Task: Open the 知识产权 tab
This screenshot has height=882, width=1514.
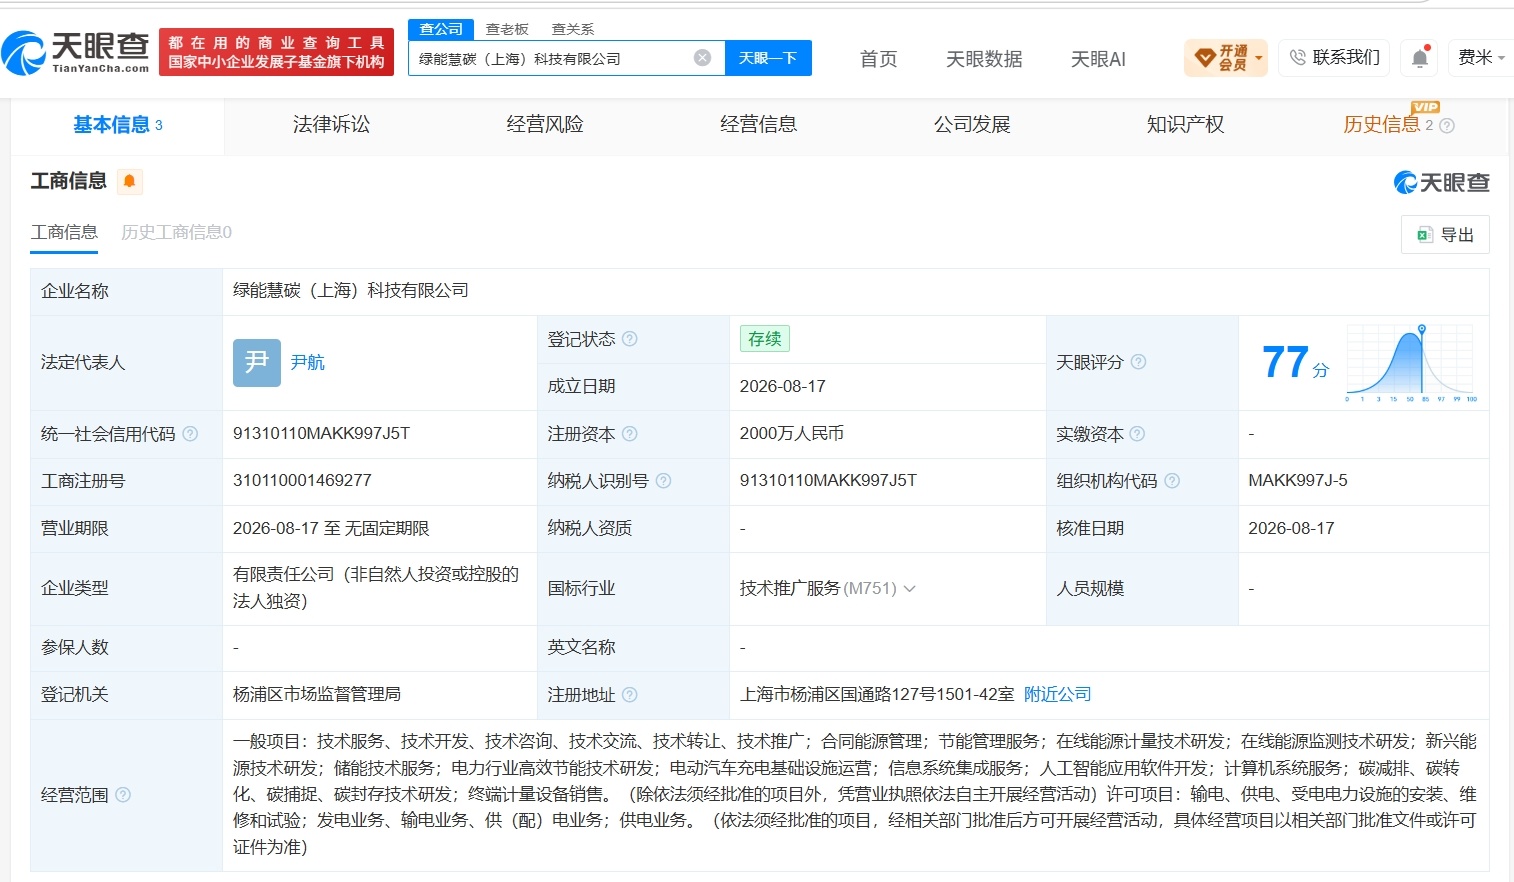Action: [1185, 124]
